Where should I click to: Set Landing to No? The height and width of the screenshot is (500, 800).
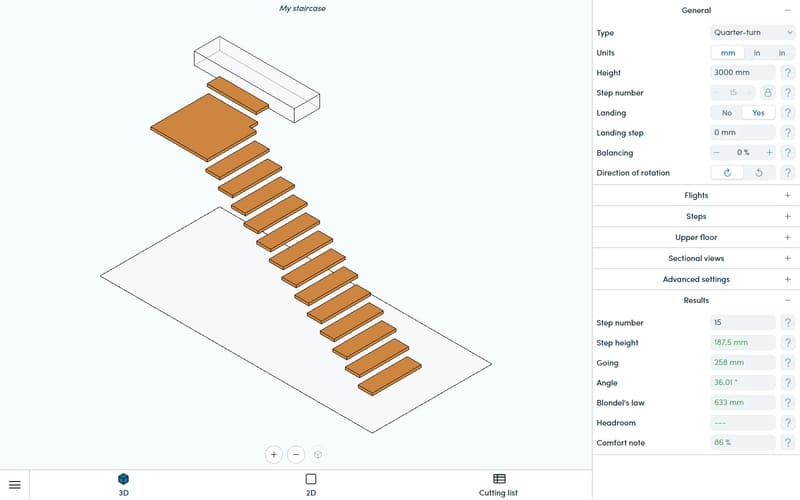click(x=727, y=113)
